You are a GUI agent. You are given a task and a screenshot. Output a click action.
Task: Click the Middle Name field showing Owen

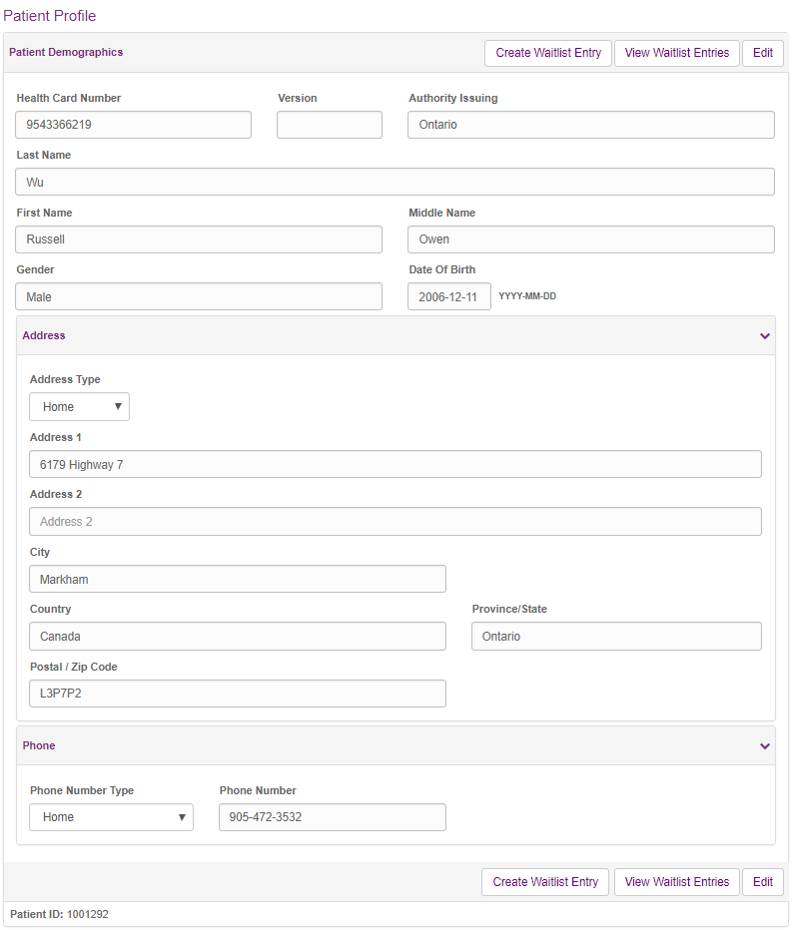coord(591,239)
